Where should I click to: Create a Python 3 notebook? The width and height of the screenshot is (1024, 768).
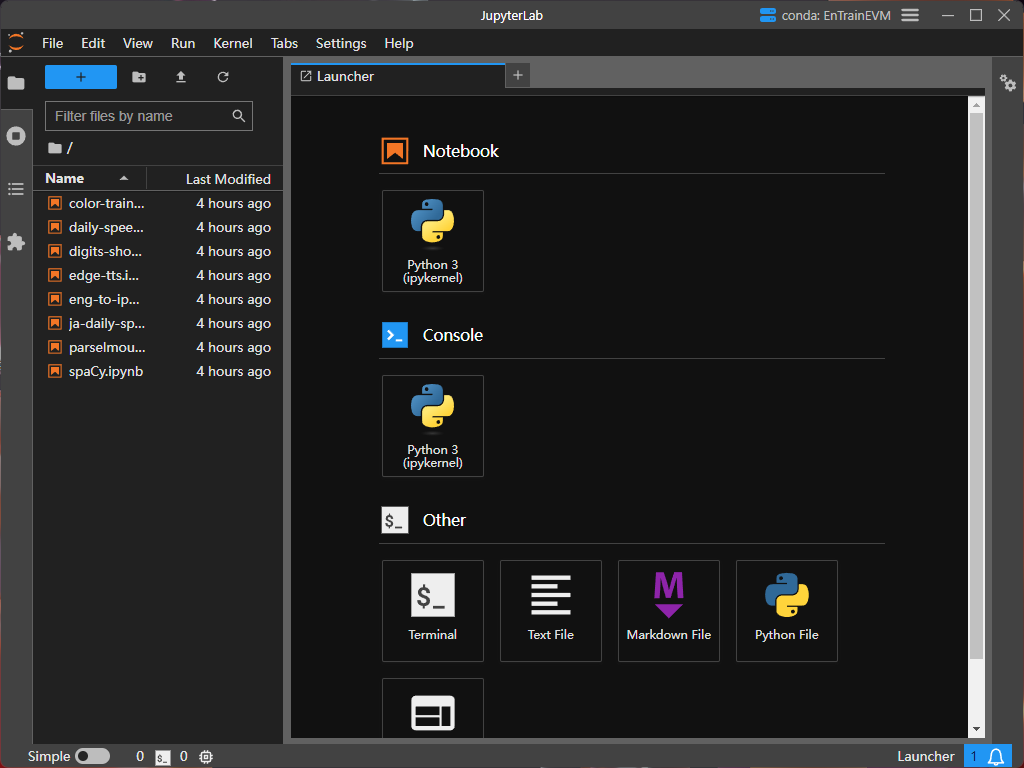[433, 241]
